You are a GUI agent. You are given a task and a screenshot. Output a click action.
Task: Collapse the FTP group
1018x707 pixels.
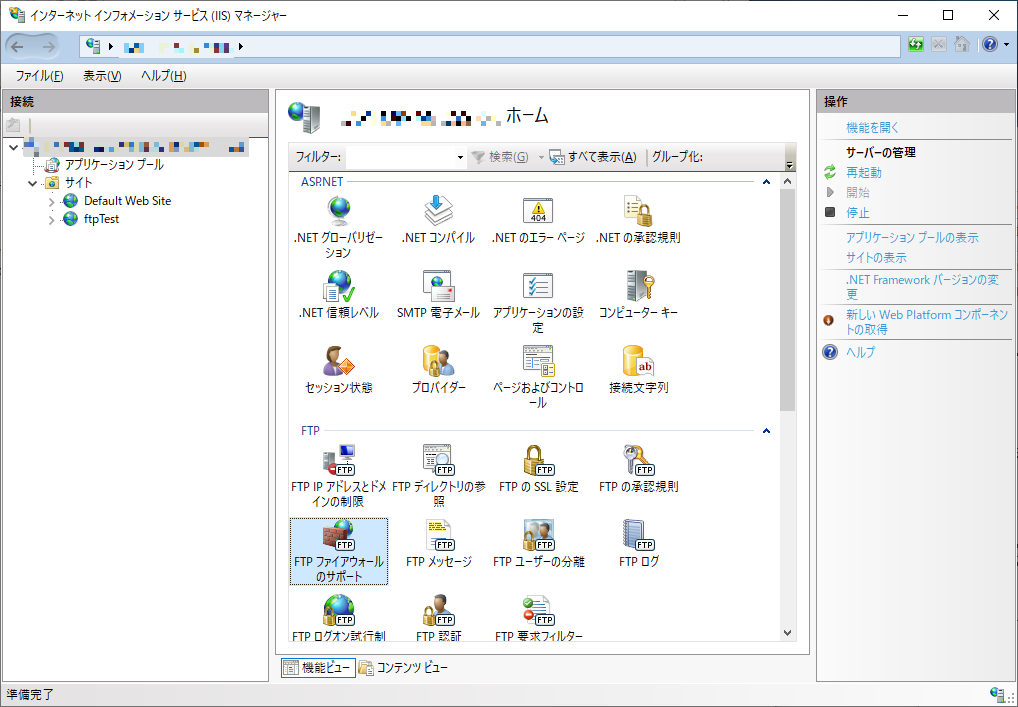click(766, 430)
